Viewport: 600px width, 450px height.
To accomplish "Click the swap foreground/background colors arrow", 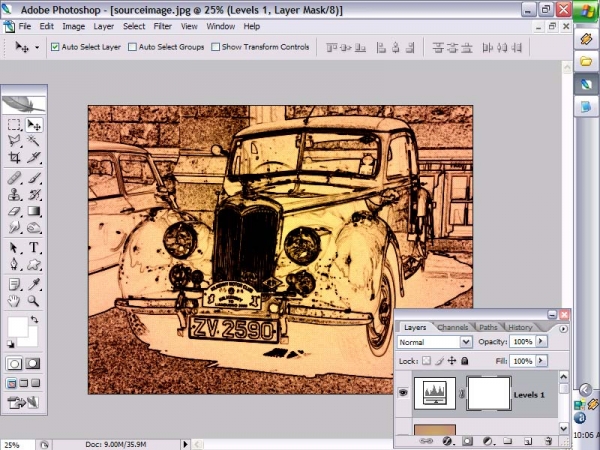I will click(x=34, y=320).
